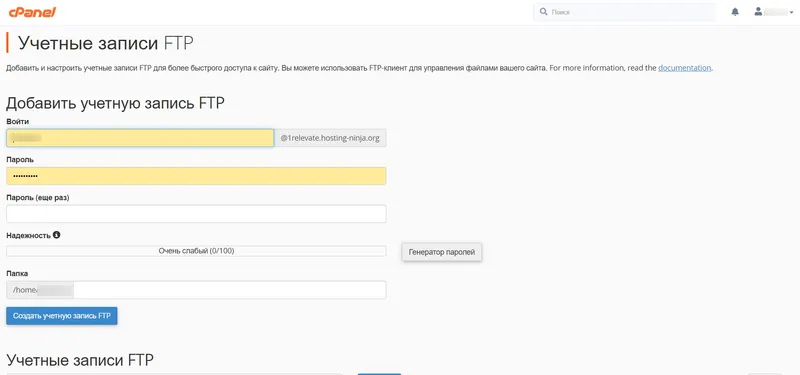Click the Папка directory input field
The height and width of the screenshot is (375, 800).
[230, 290]
